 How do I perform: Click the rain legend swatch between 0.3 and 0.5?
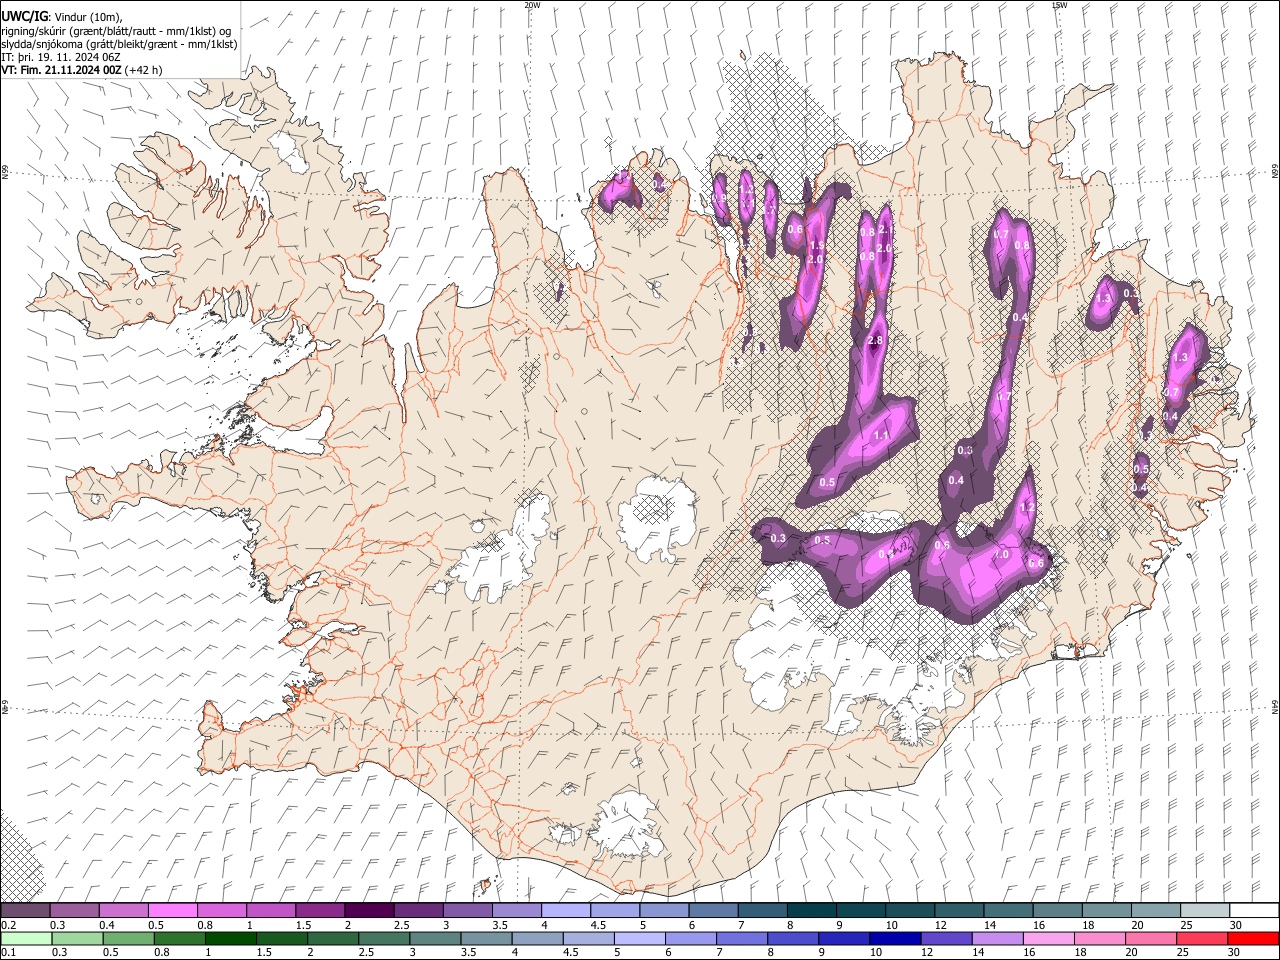pyautogui.click(x=78, y=939)
